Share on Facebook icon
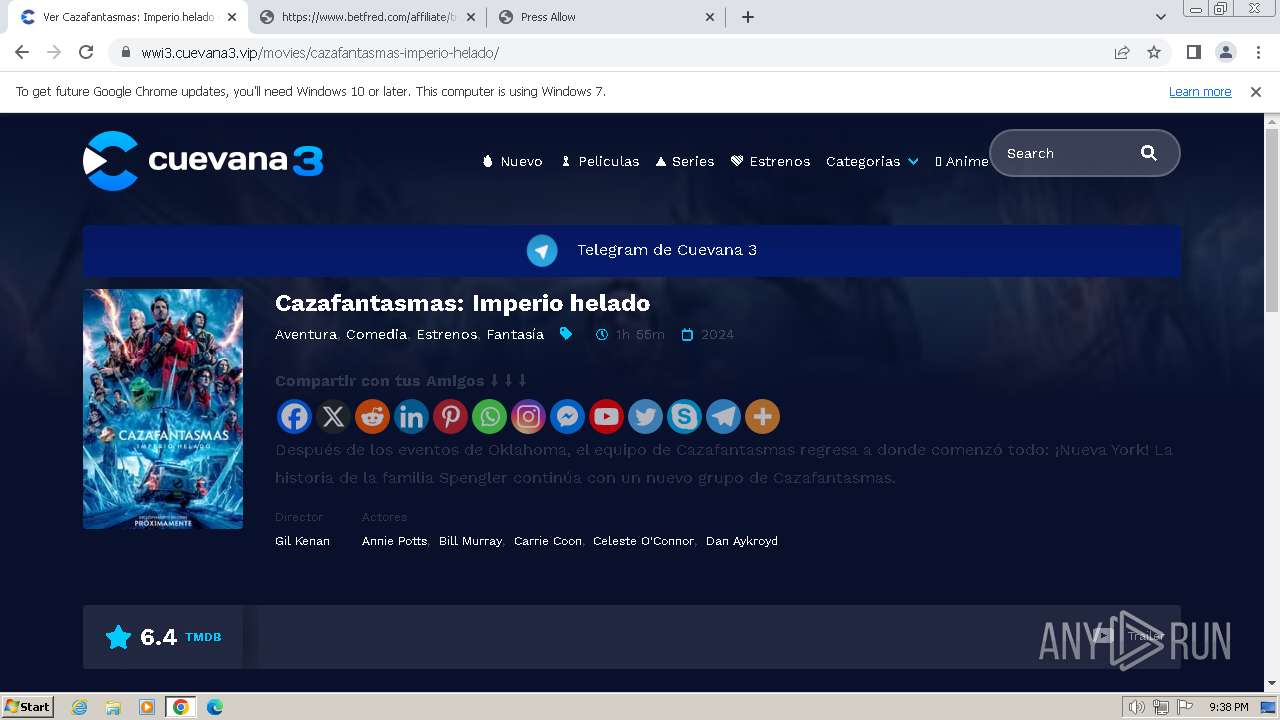Image resolution: width=1280 pixels, height=720 pixels. (294, 416)
